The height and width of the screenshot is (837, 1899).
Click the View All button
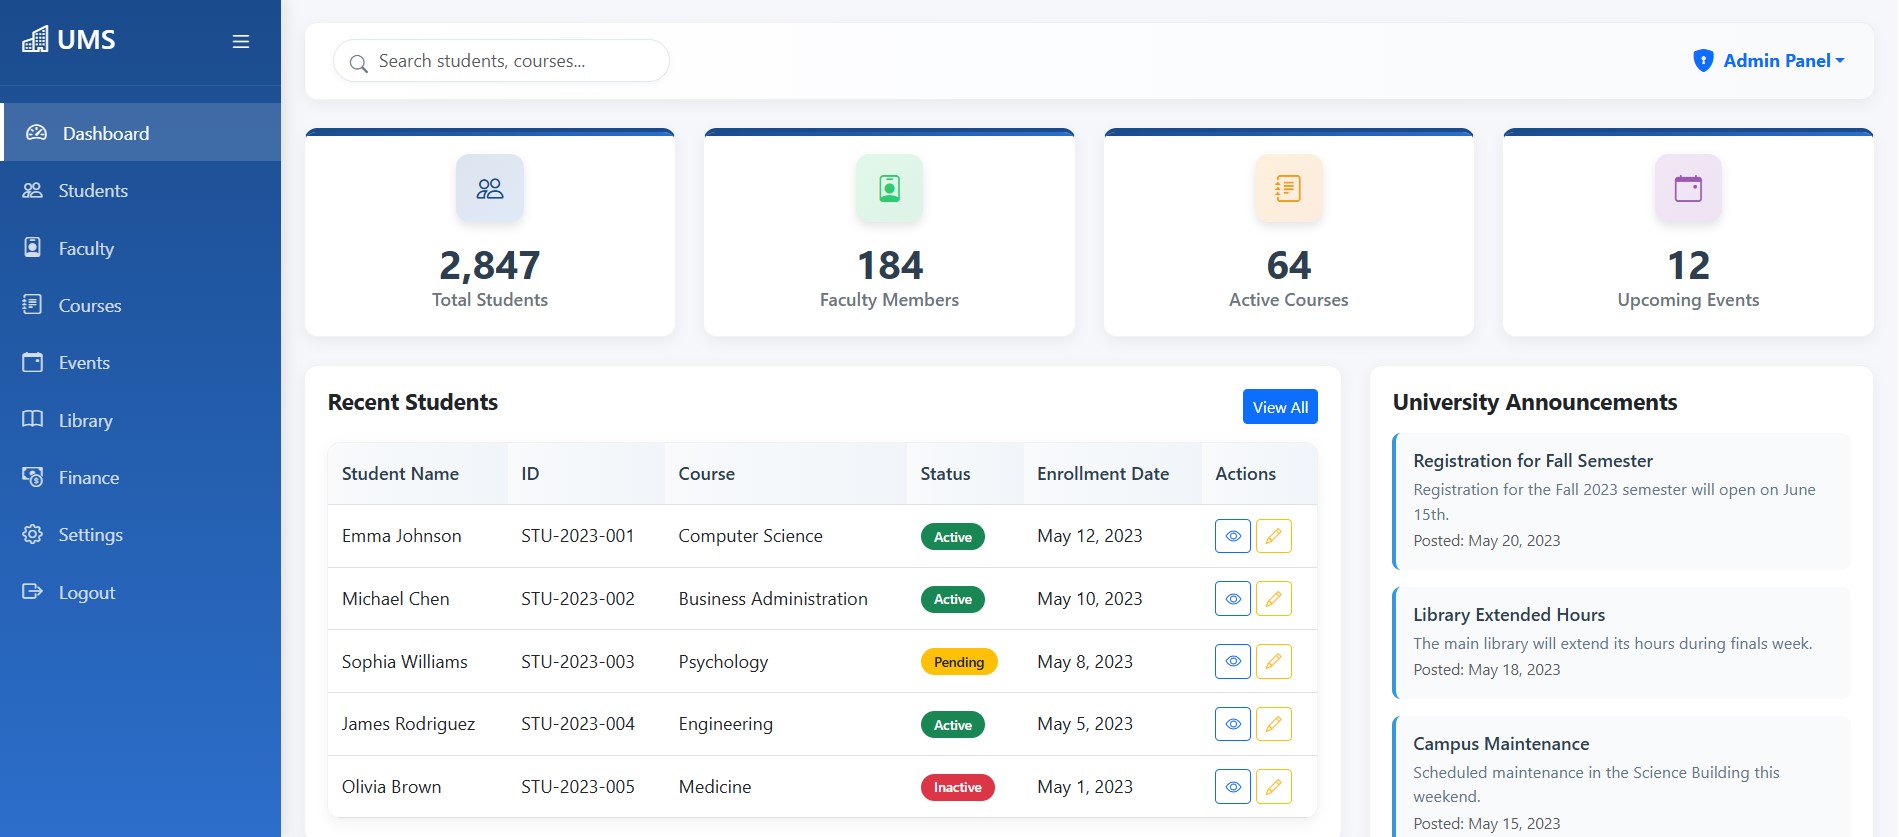click(x=1280, y=407)
